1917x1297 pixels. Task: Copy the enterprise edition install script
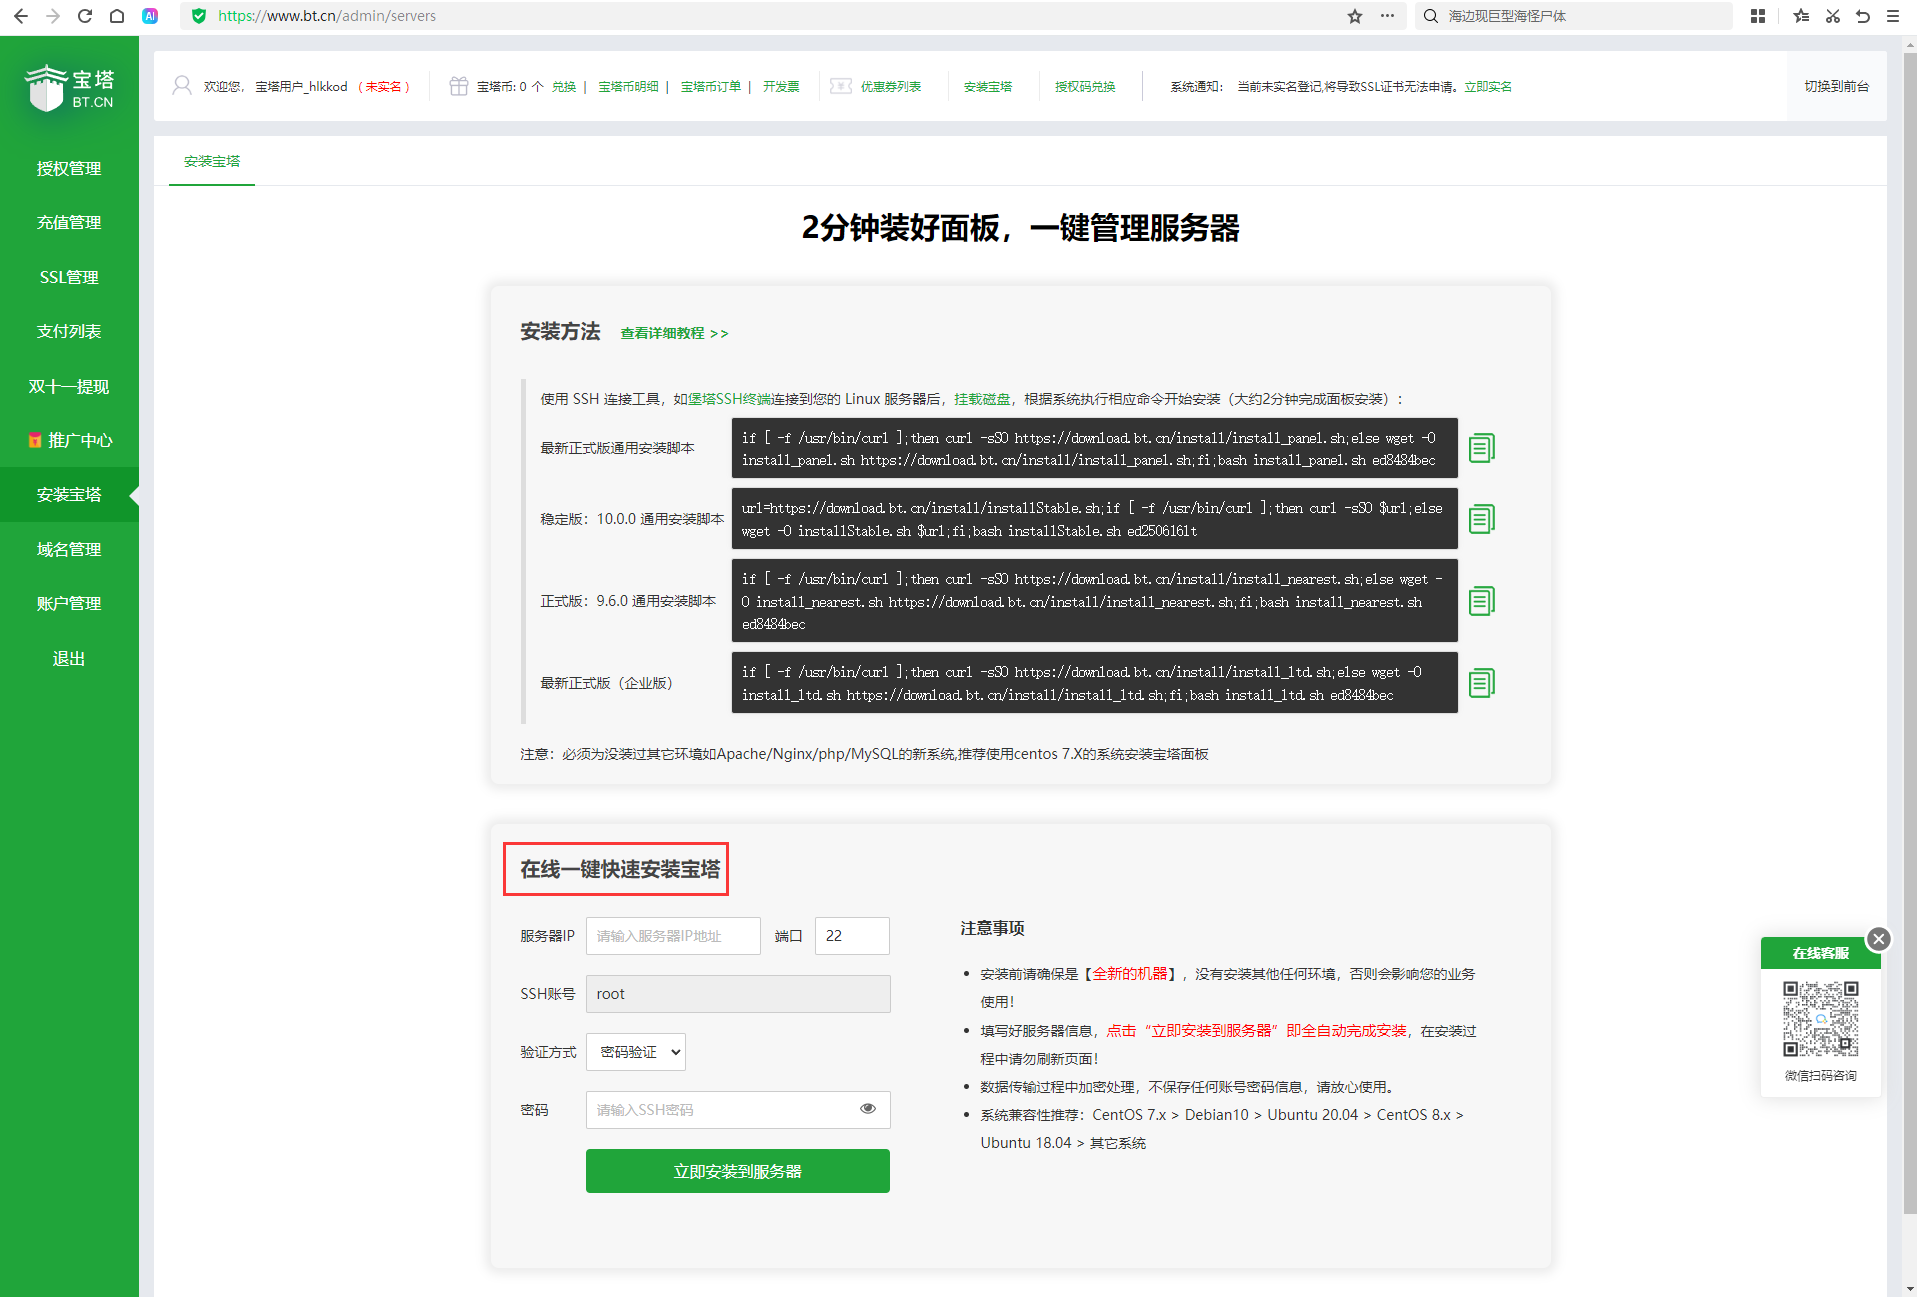pos(1481,683)
